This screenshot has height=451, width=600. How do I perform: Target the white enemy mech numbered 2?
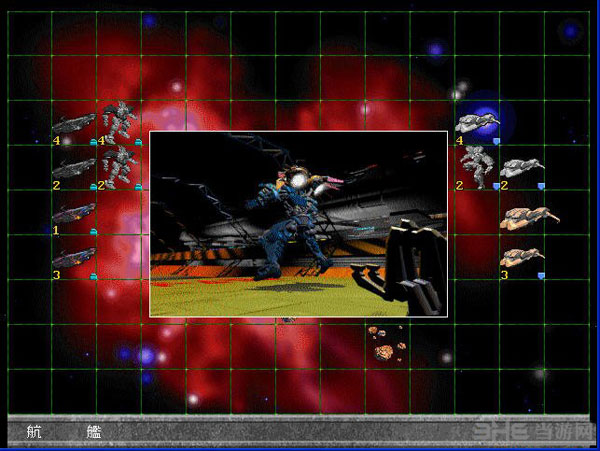click(x=477, y=167)
